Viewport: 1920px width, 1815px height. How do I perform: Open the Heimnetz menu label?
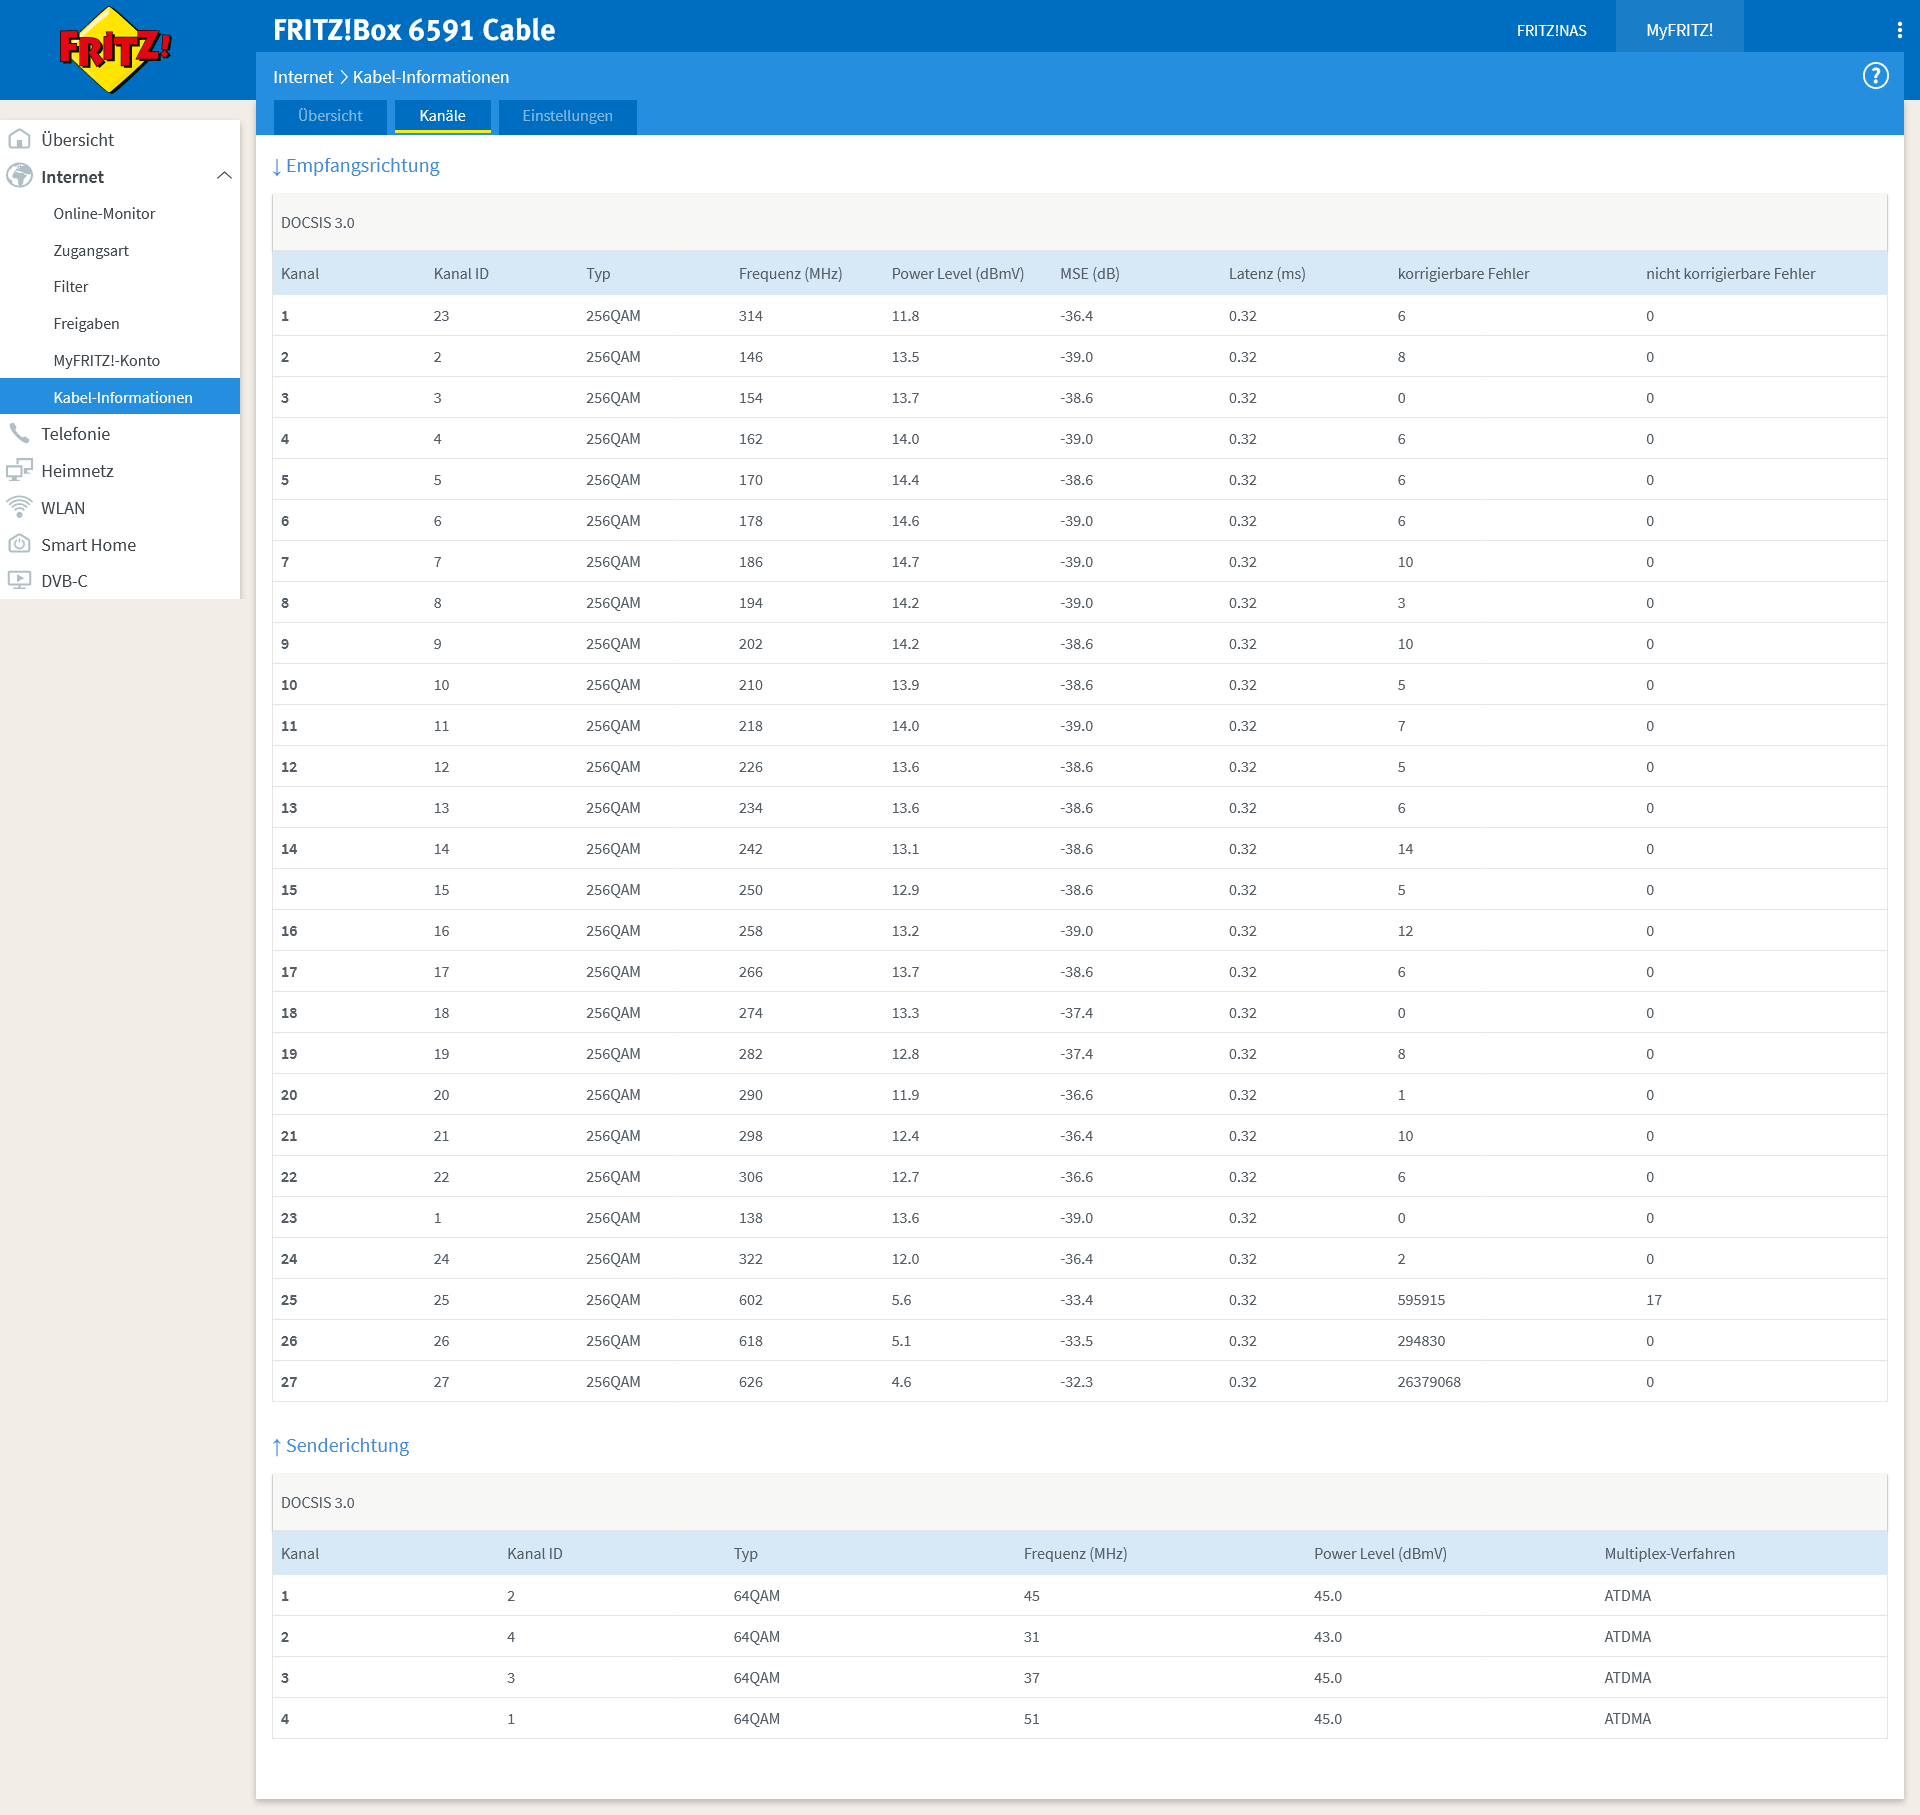77,471
